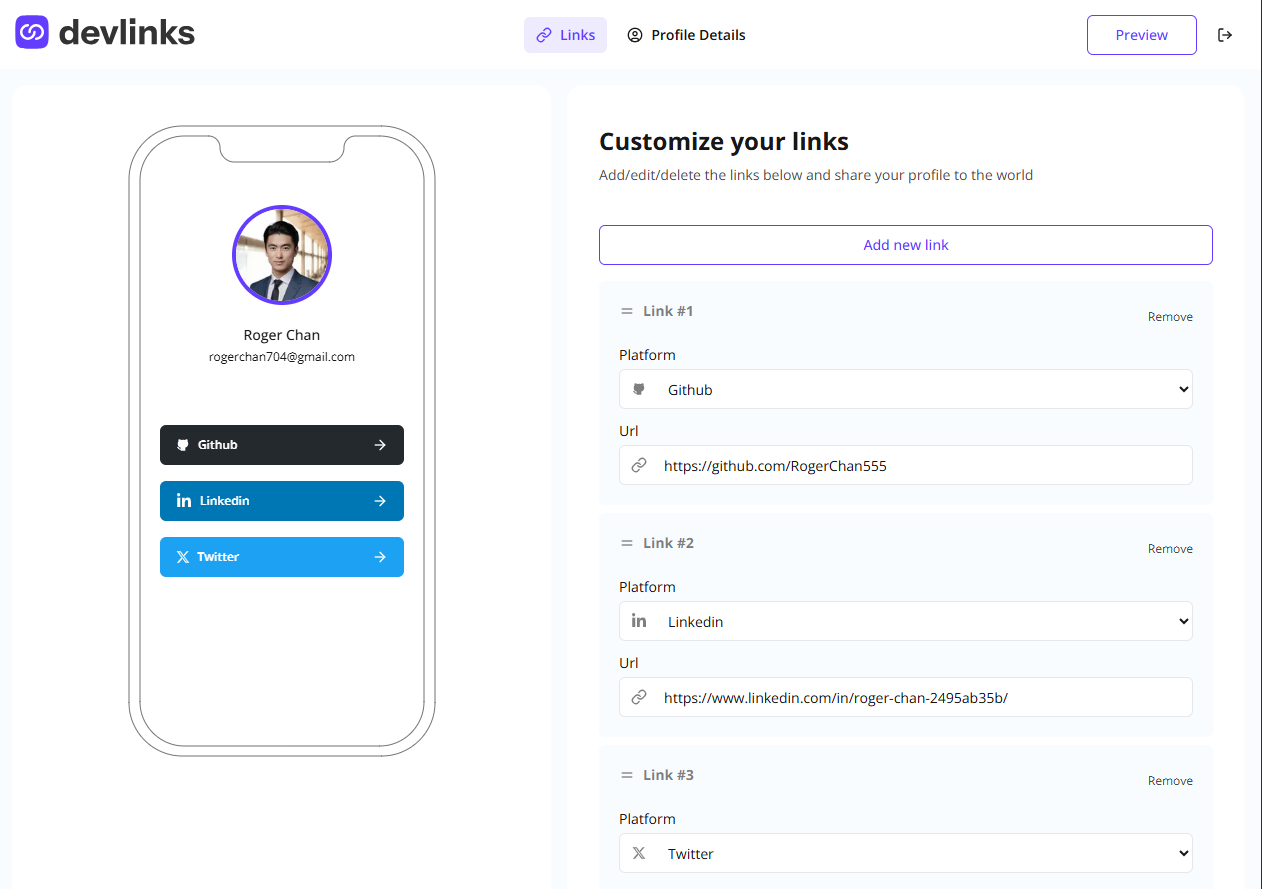Click Linkedin icon in Link #2 platform field
Image resolution: width=1262 pixels, height=889 pixels.
pos(639,621)
